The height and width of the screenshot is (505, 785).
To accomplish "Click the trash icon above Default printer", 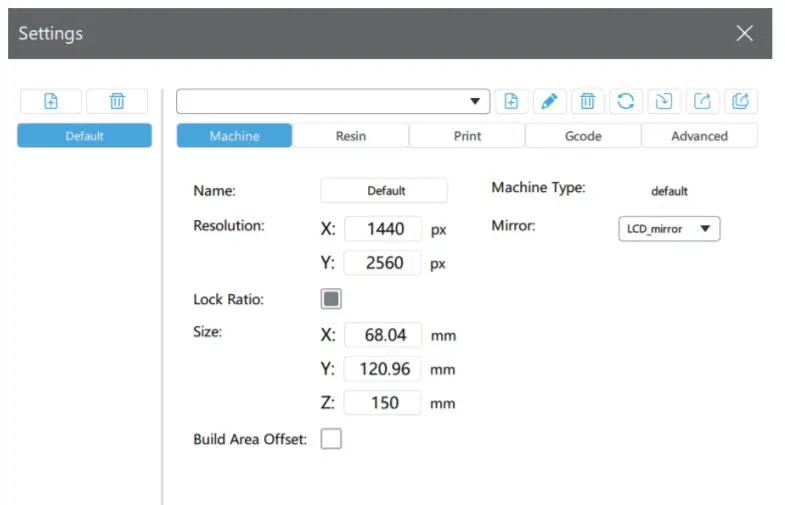I will click(117, 101).
